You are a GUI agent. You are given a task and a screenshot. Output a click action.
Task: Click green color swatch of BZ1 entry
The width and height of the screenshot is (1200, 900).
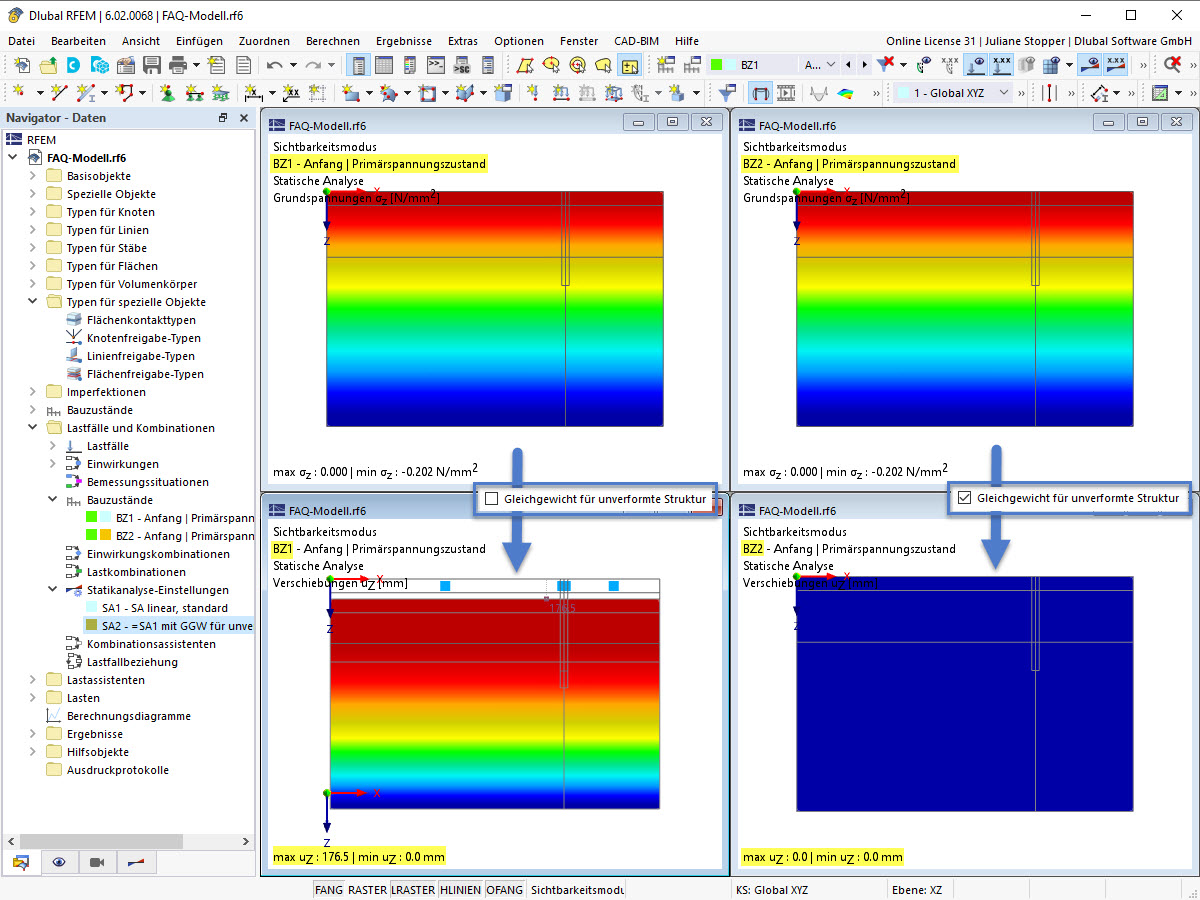[x=92, y=518]
